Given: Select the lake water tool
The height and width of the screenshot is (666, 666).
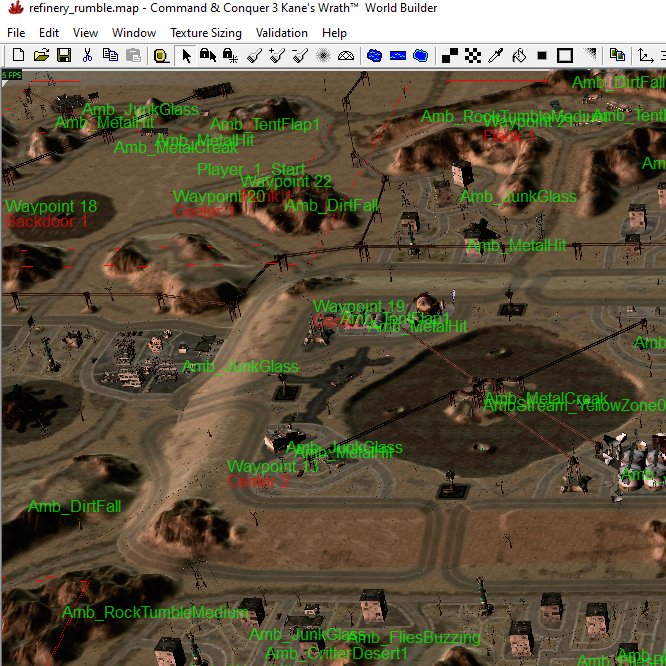Looking at the screenshot, I should point(374,56).
